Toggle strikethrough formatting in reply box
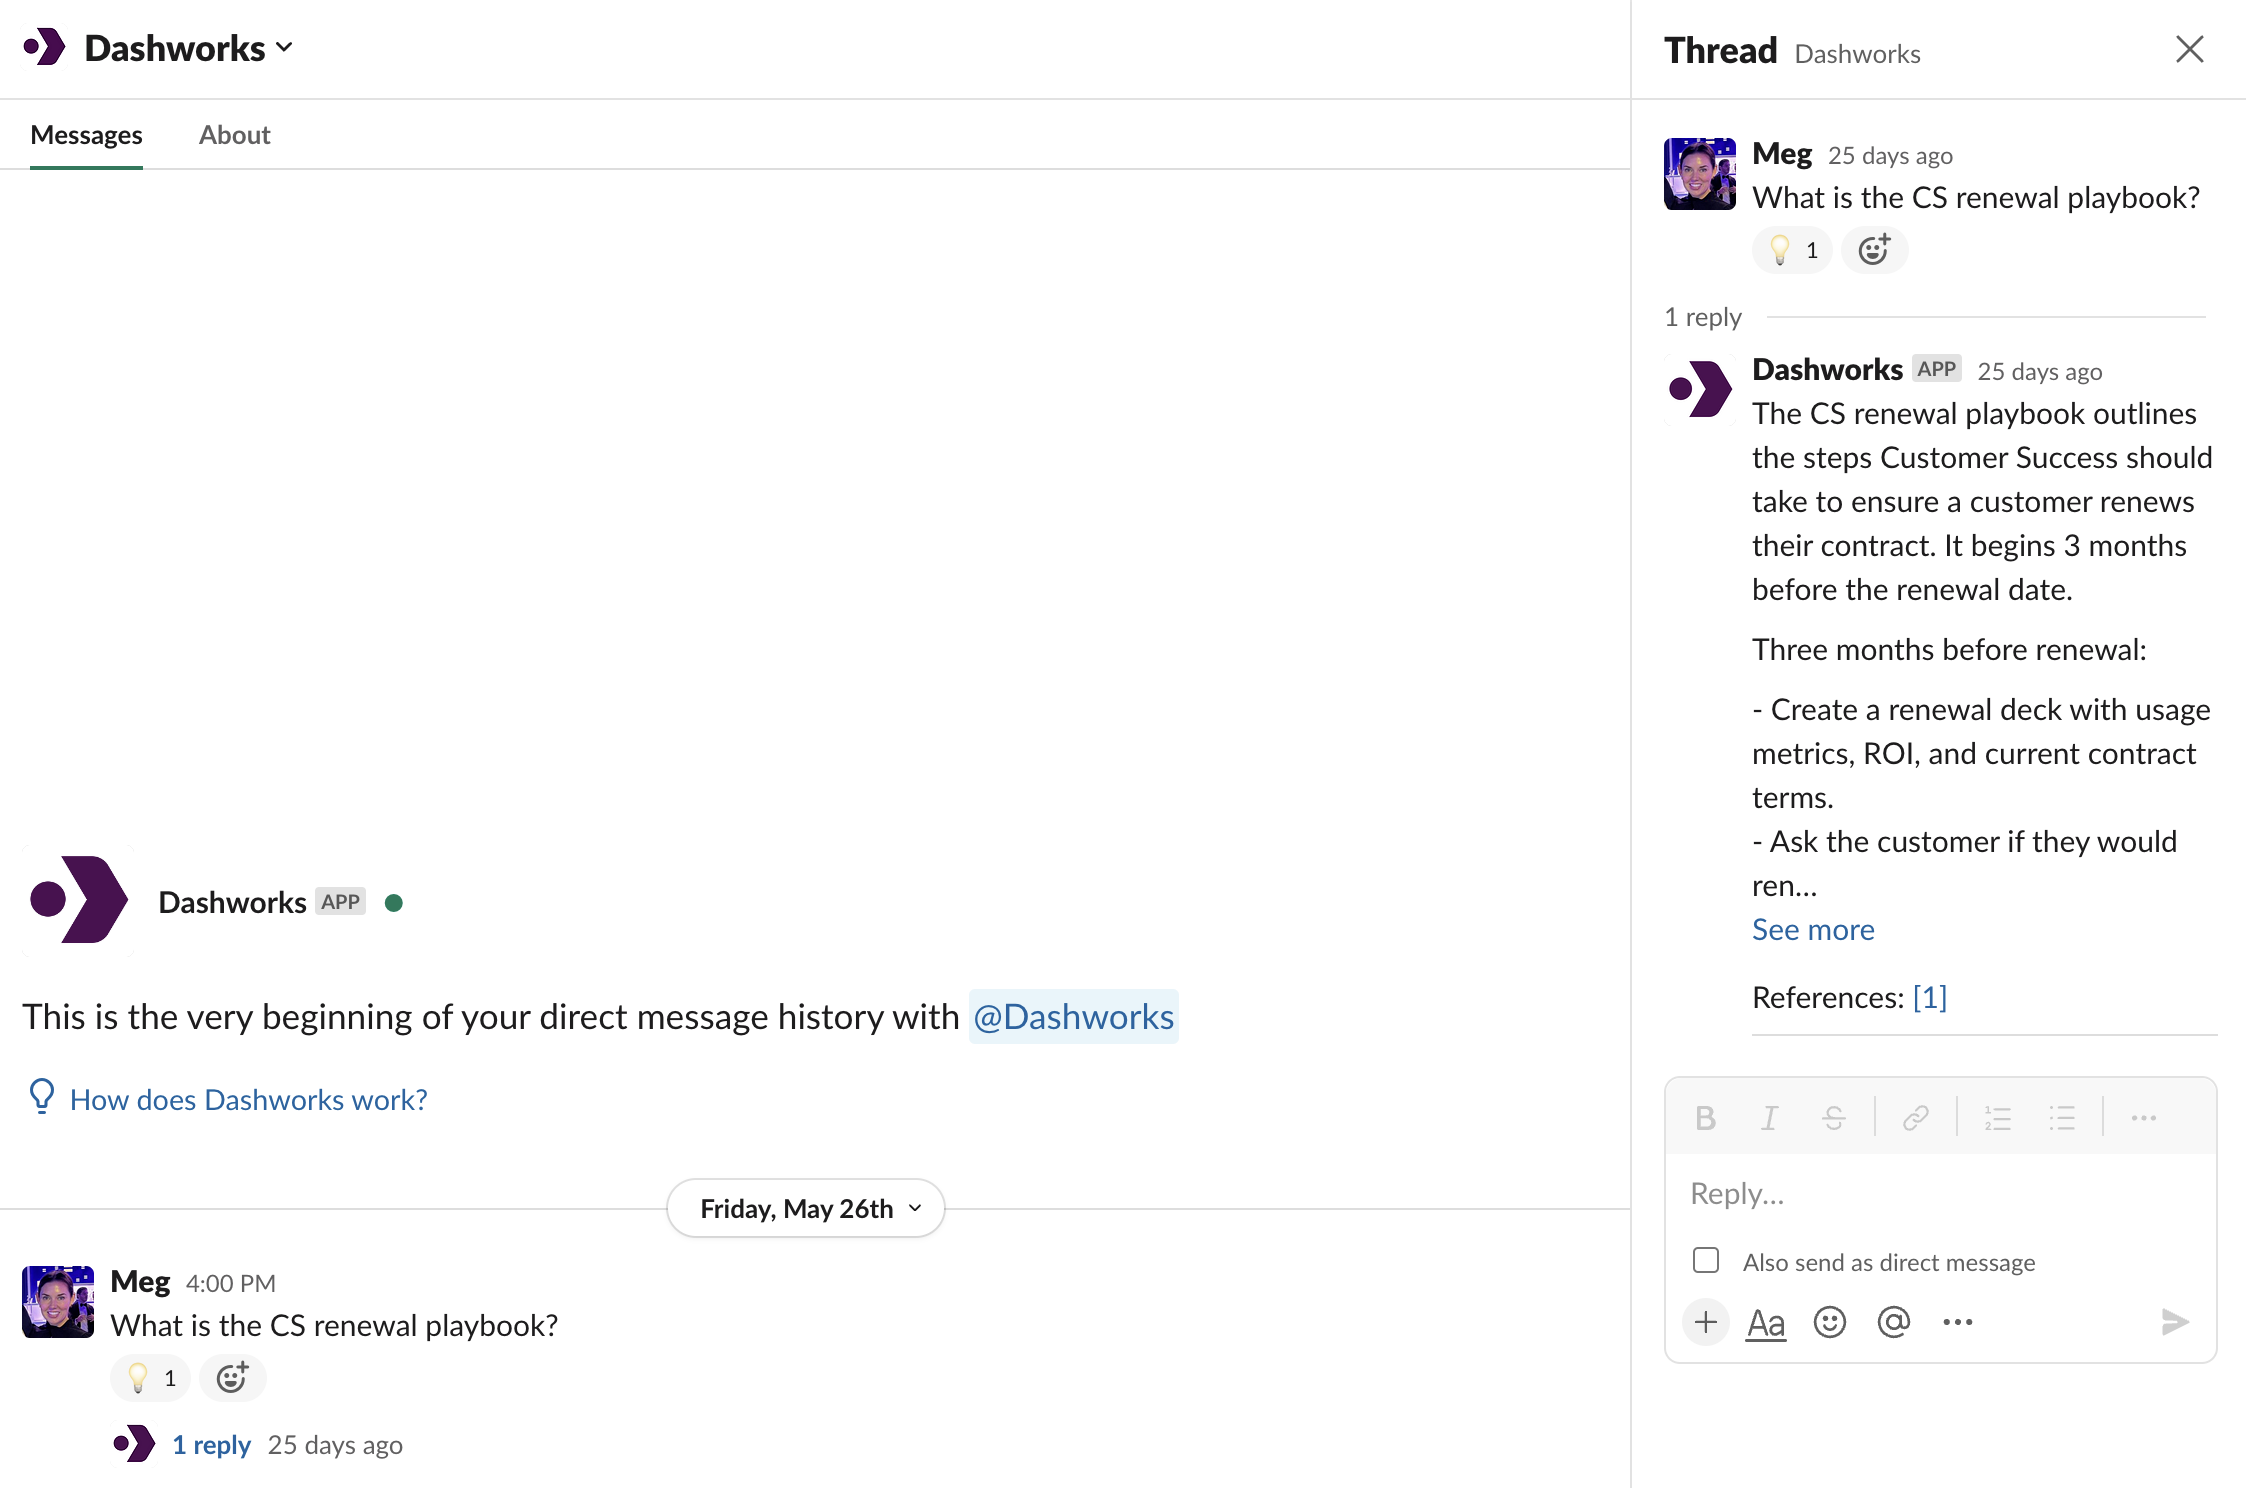This screenshot has height=1488, width=2246. pyautogui.click(x=1833, y=1118)
